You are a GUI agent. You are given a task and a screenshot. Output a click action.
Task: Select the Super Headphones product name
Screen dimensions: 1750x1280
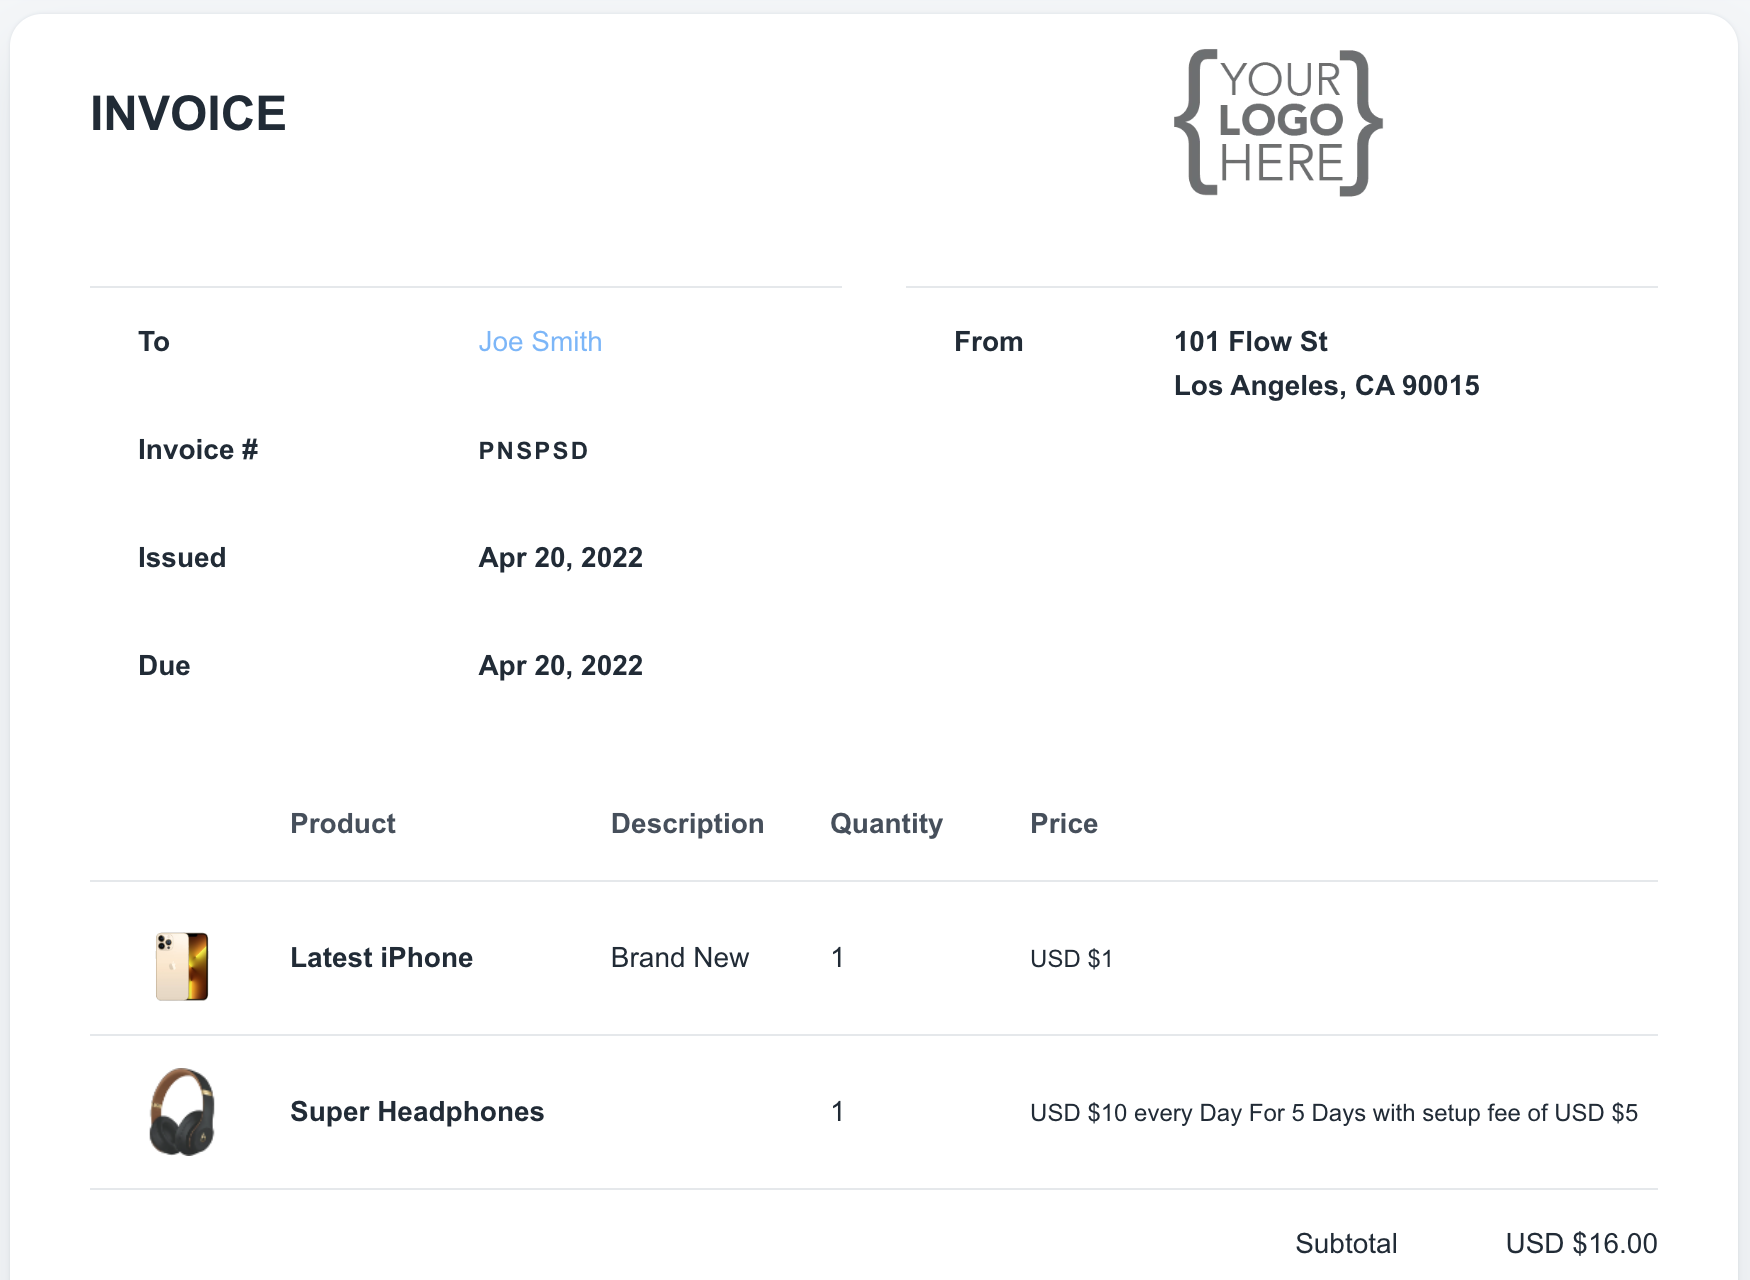click(x=417, y=1112)
